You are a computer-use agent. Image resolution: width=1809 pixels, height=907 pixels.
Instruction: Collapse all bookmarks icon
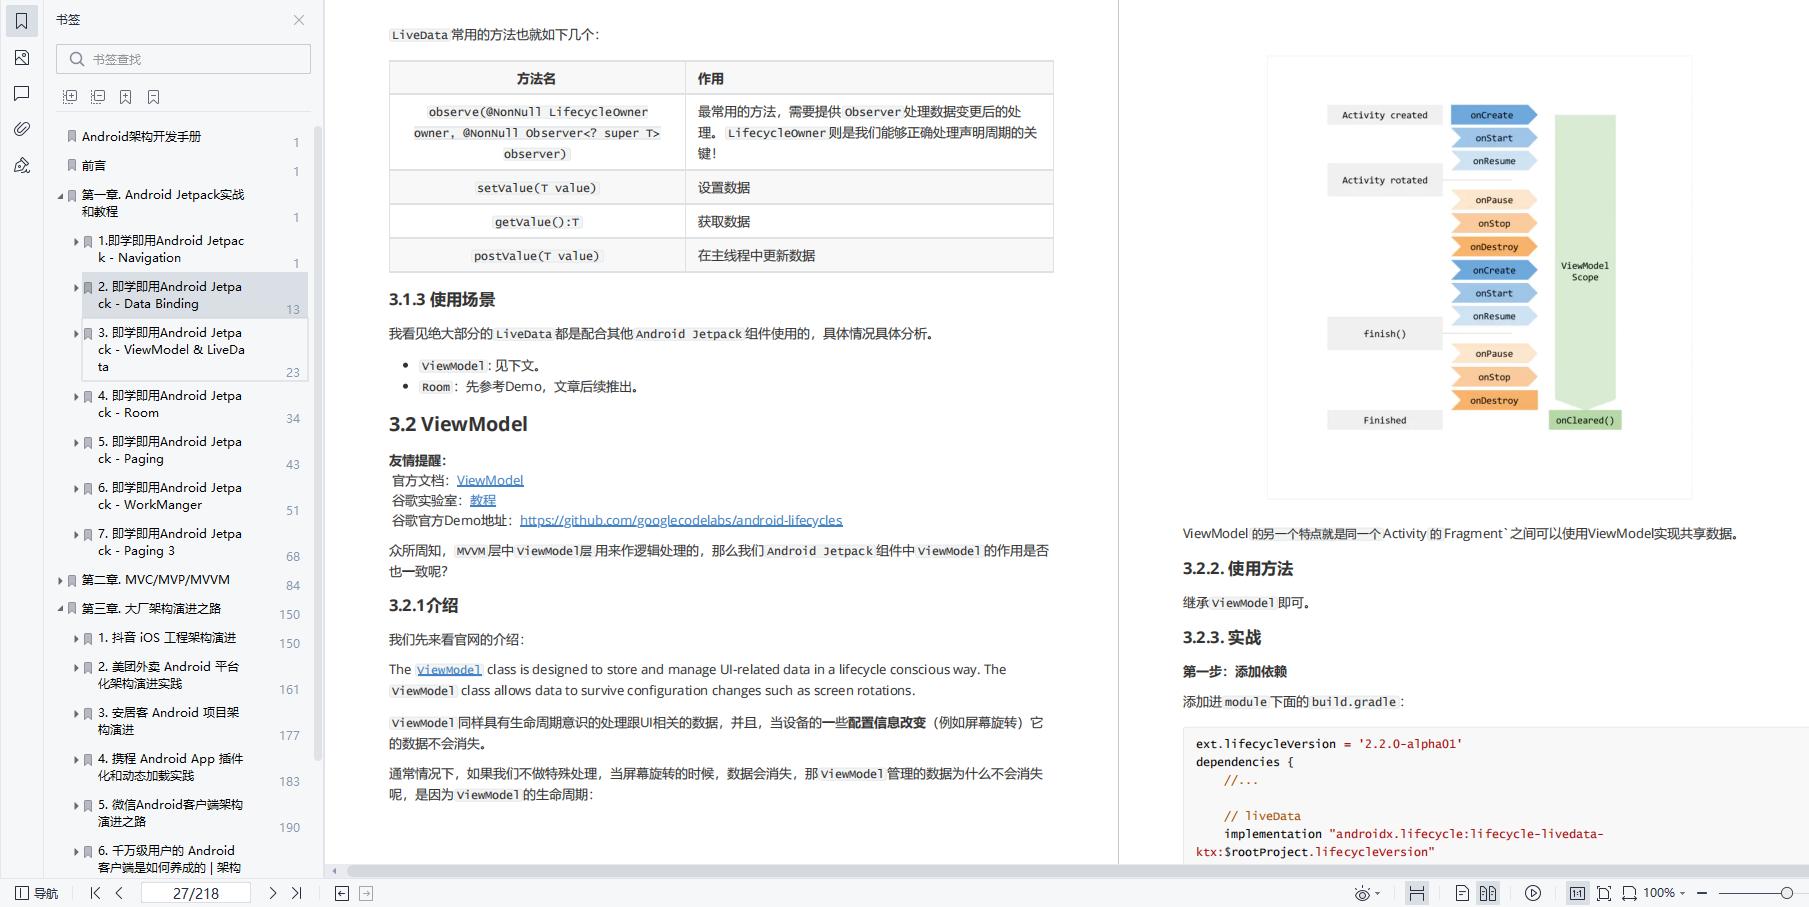[x=98, y=97]
